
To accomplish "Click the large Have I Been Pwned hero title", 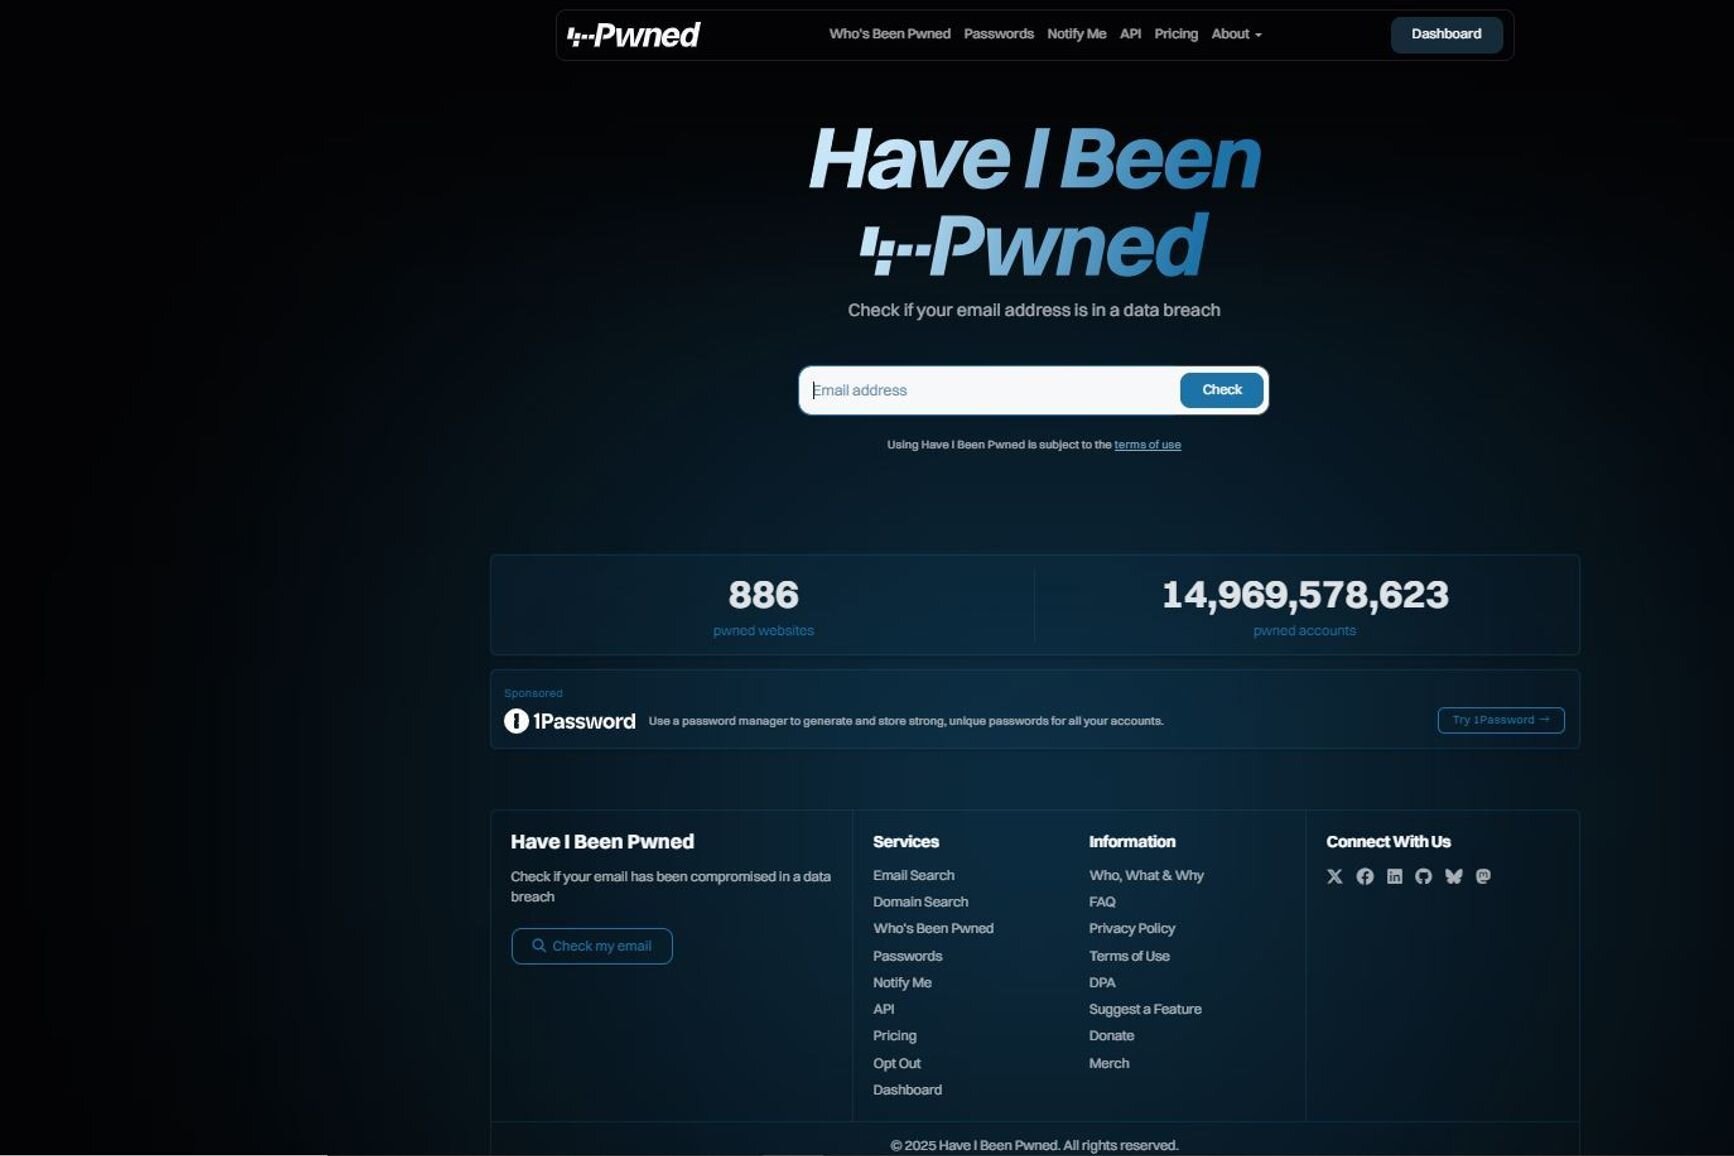I will [1034, 201].
